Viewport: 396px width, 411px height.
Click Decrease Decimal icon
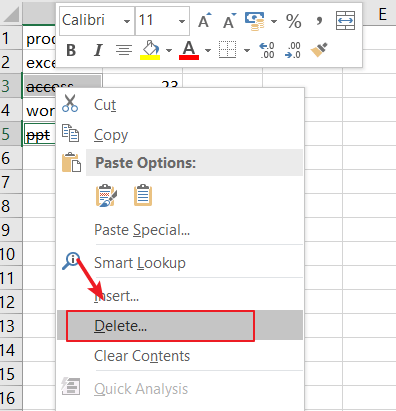click(293, 50)
